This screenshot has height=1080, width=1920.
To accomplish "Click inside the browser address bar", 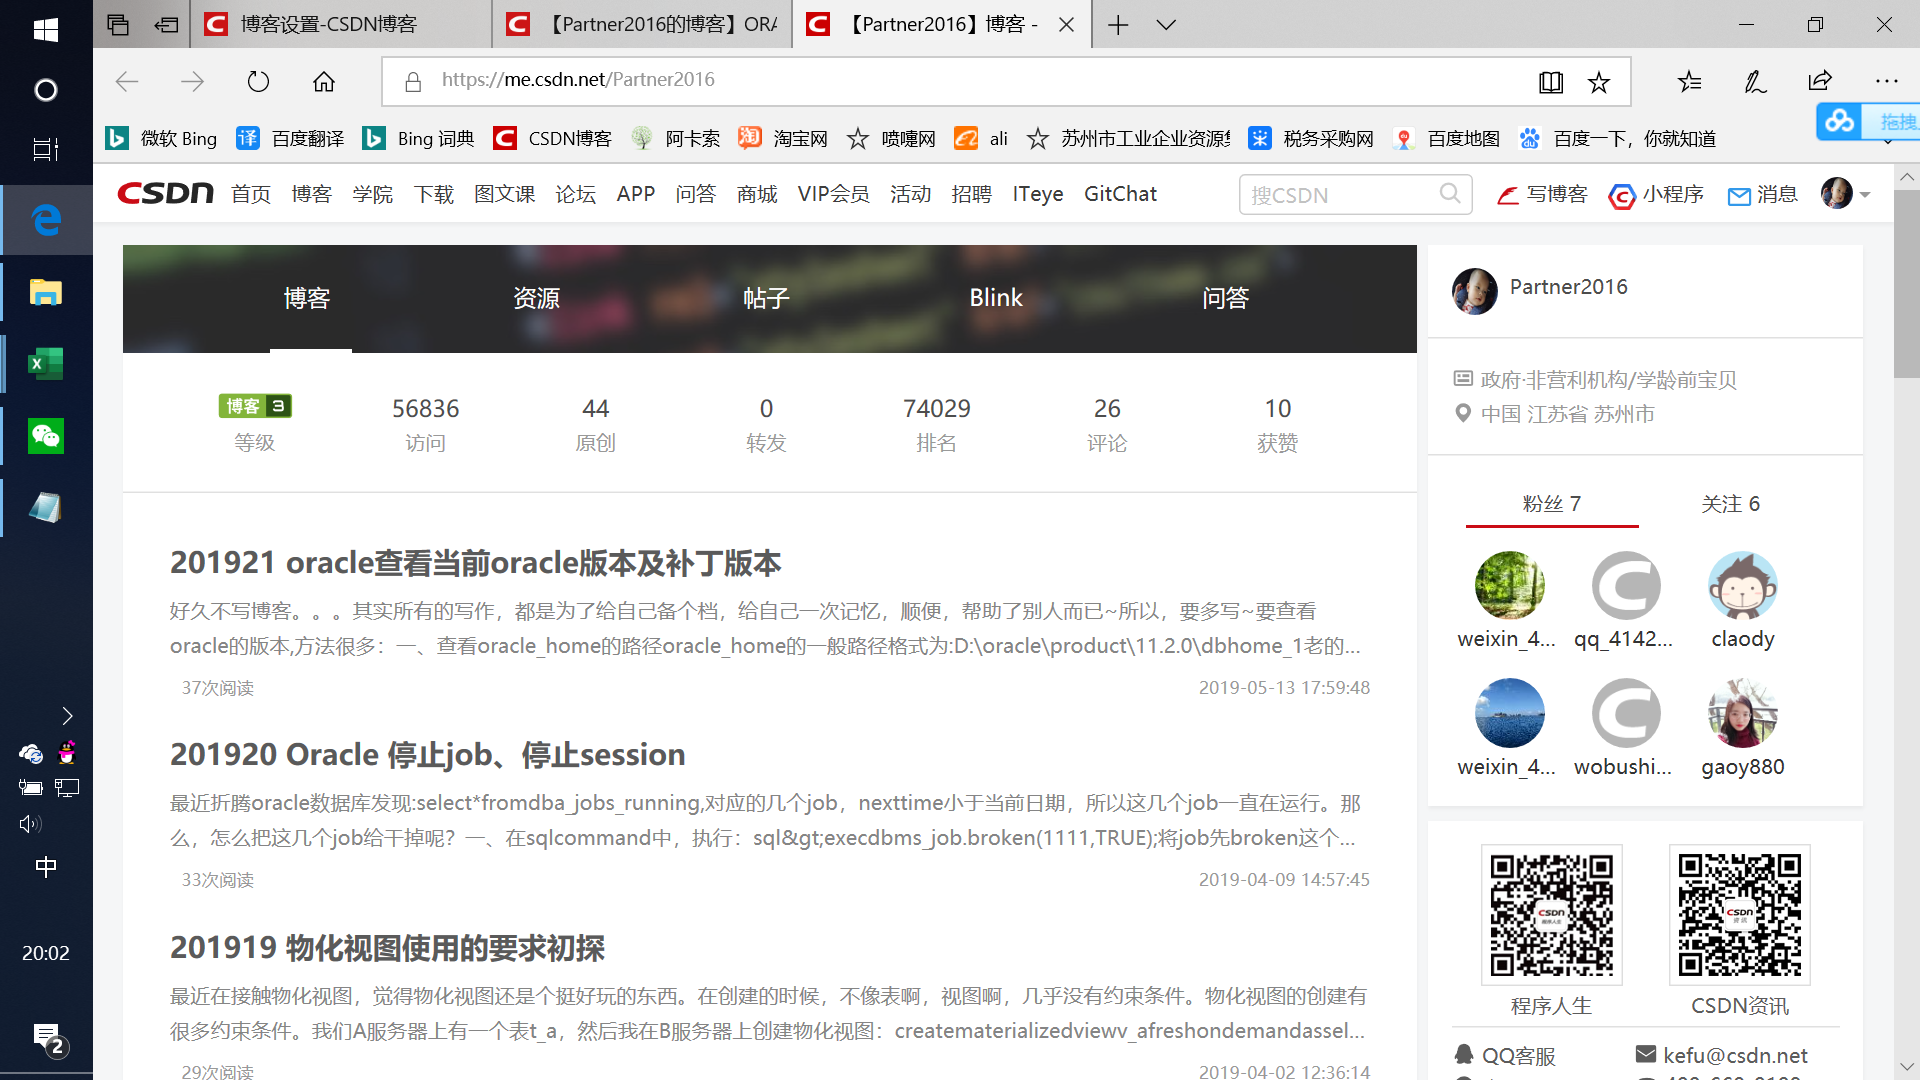I will pos(900,79).
